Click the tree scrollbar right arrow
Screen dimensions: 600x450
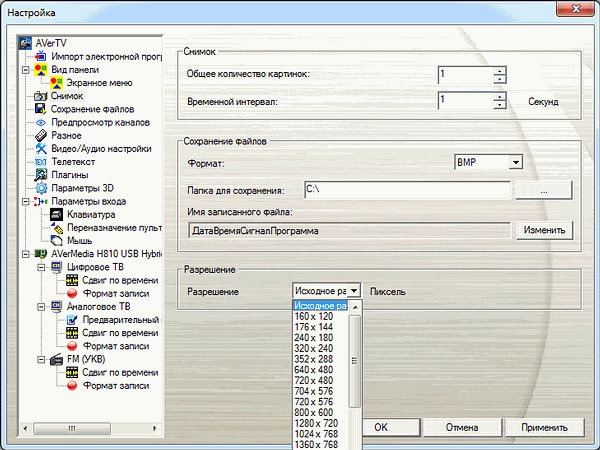point(155,428)
